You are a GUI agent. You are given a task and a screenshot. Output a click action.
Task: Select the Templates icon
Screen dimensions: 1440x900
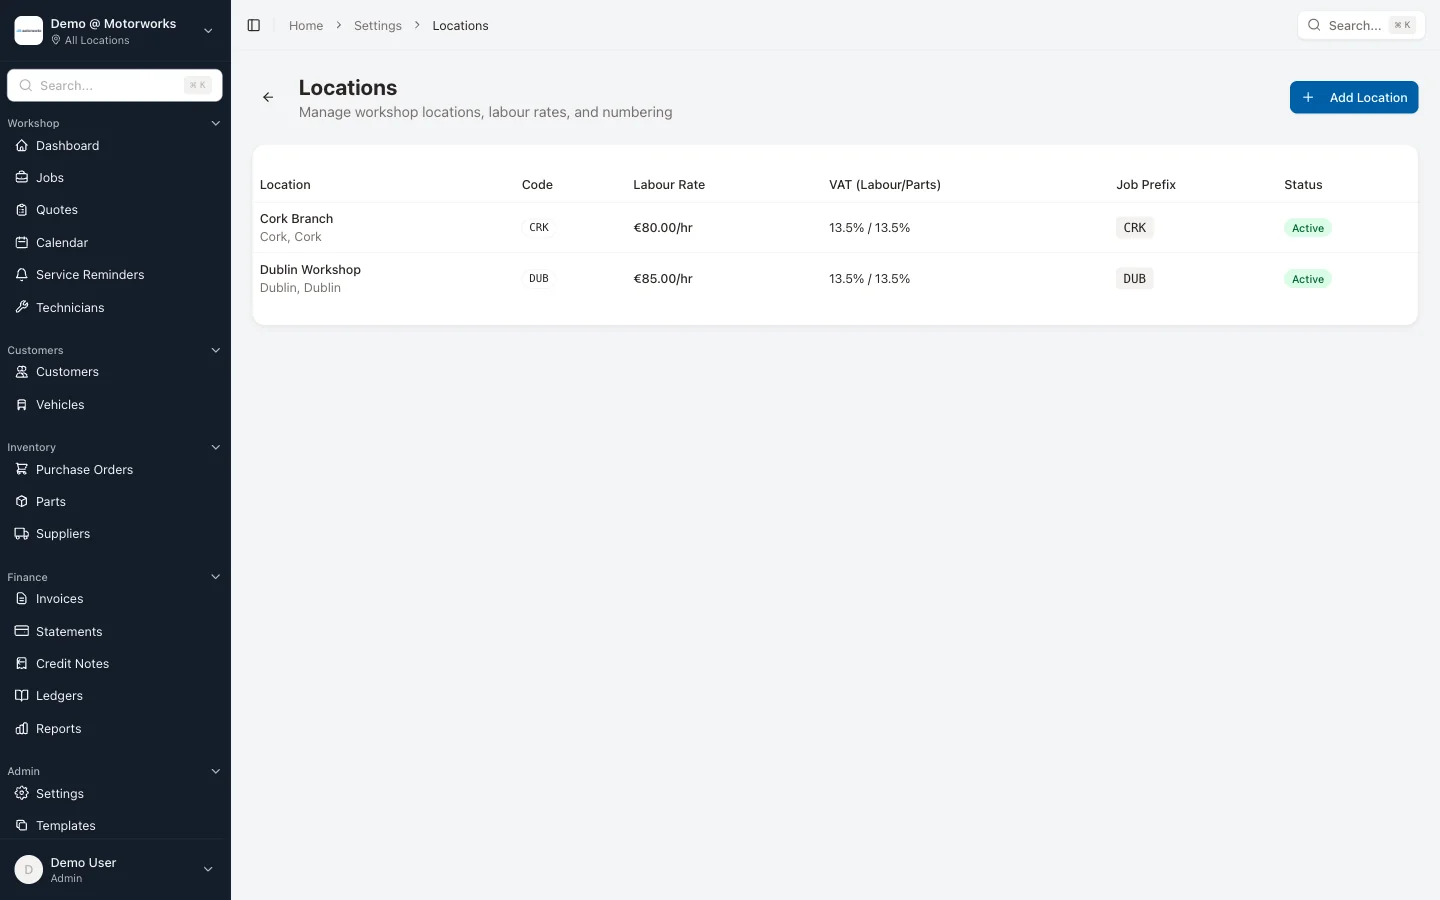coord(22,826)
